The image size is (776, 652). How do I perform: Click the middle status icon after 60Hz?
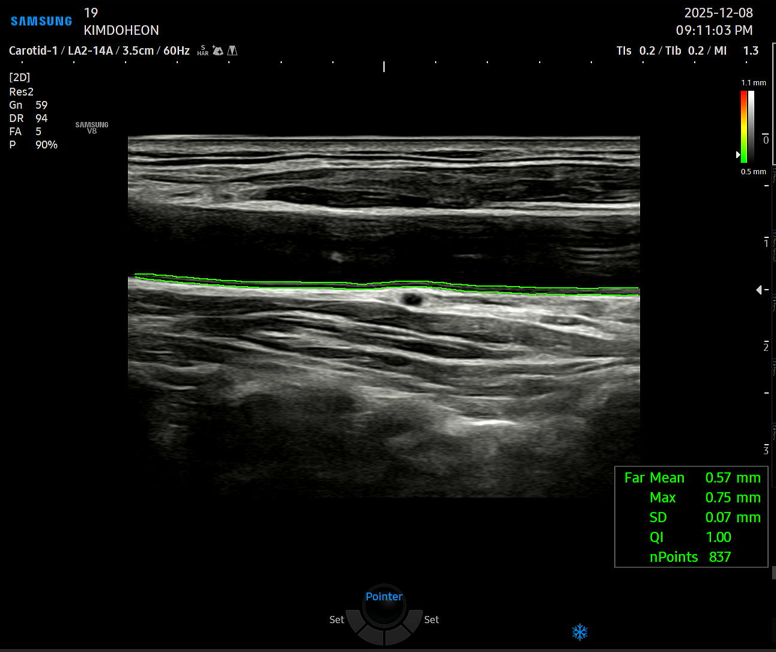point(217,50)
